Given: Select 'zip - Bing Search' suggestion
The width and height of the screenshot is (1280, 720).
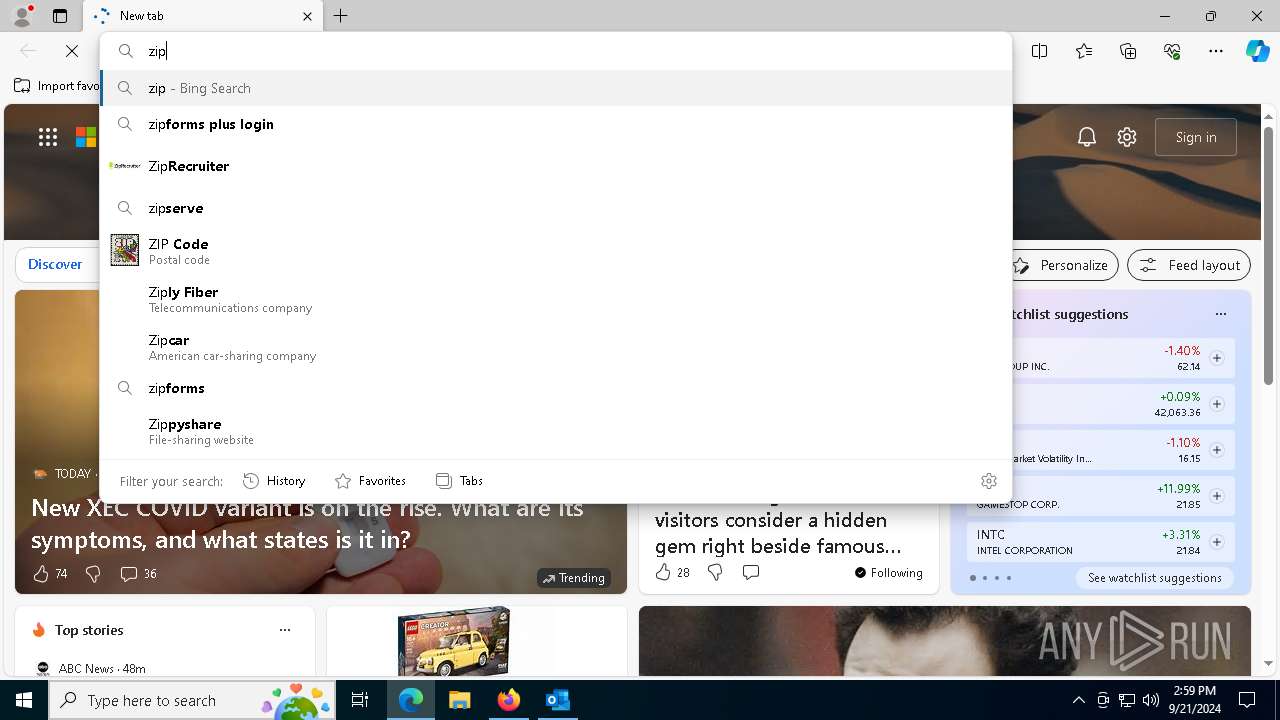Looking at the screenshot, I should 556,88.
